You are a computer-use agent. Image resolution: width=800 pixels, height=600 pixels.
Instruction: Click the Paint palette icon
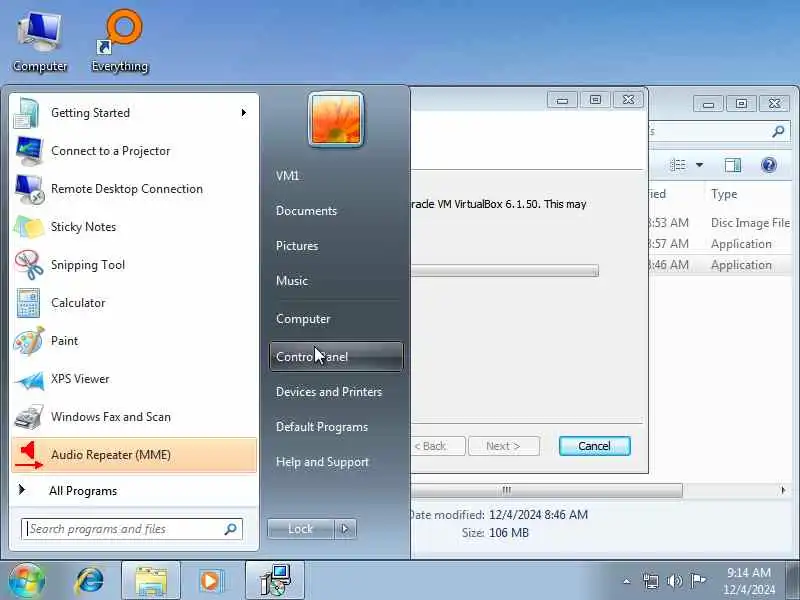click(x=29, y=341)
